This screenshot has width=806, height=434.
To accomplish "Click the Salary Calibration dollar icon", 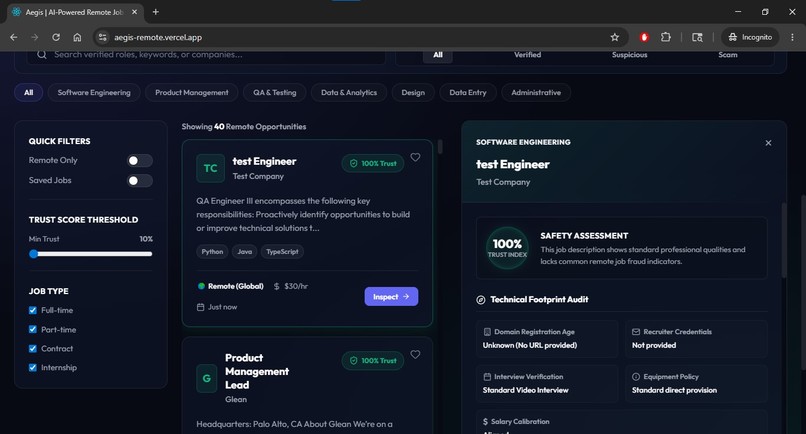I will click(485, 422).
